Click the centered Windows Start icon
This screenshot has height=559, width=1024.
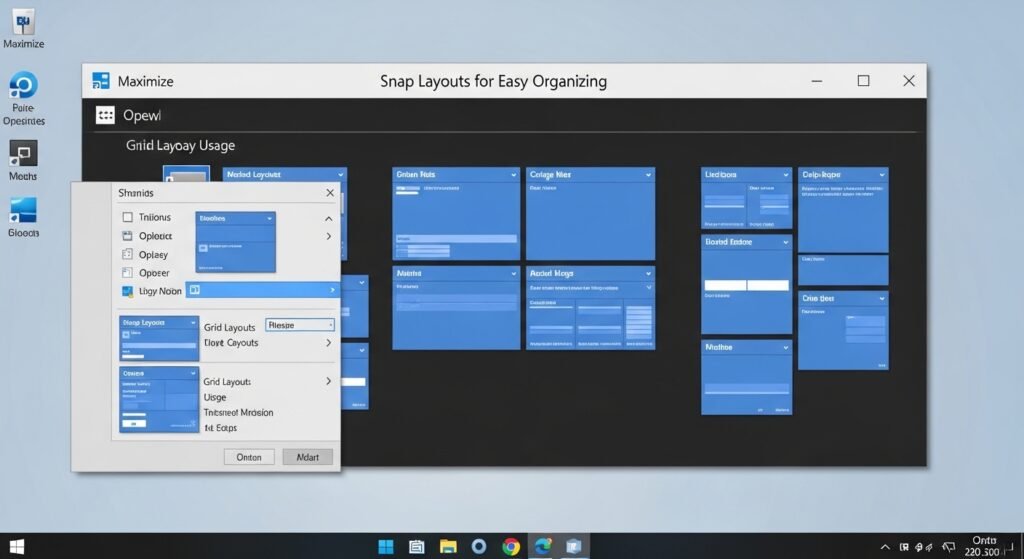tap(385, 546)
